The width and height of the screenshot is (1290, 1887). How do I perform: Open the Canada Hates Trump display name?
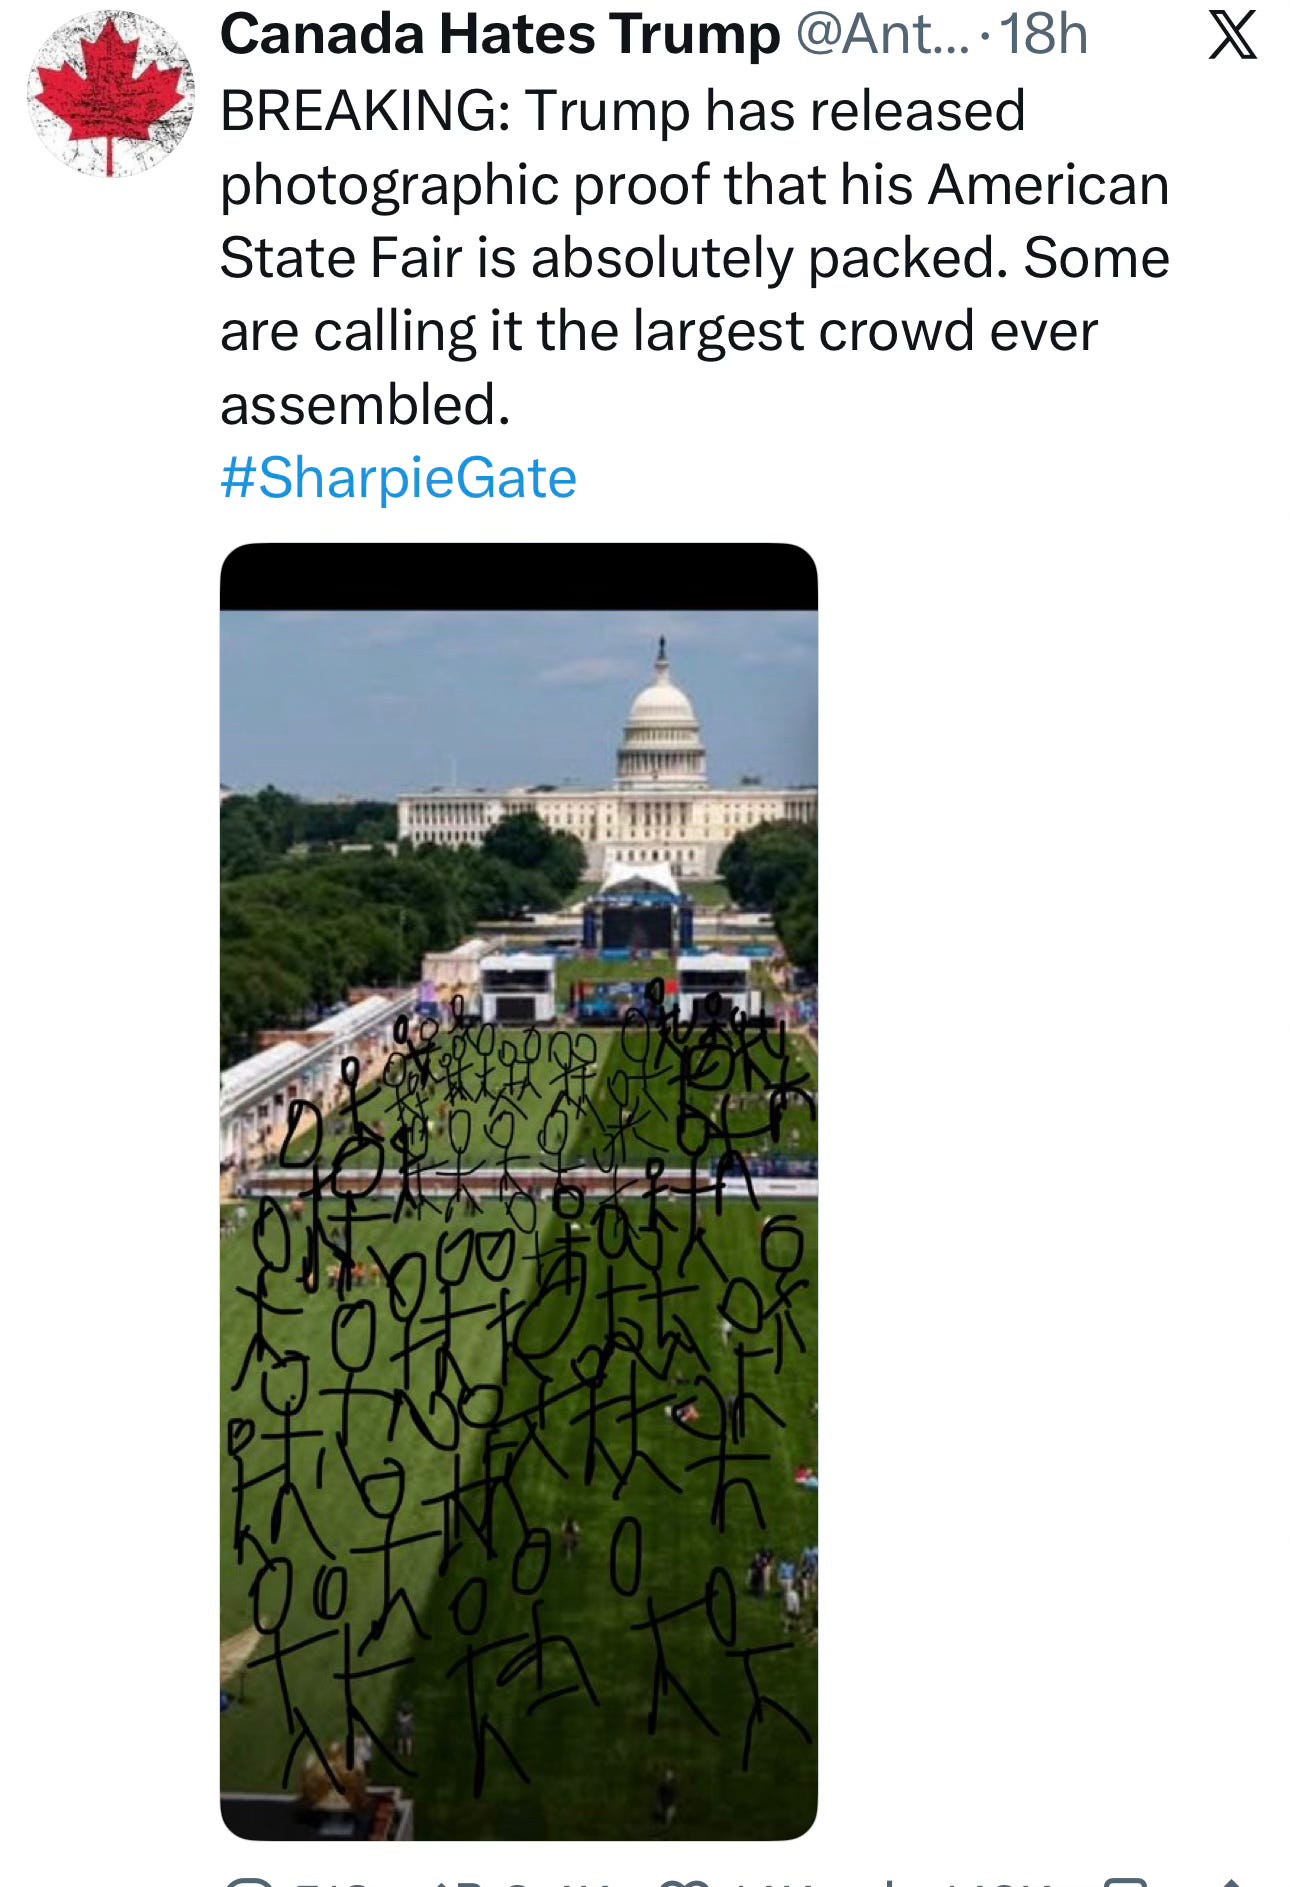[500, 35]
